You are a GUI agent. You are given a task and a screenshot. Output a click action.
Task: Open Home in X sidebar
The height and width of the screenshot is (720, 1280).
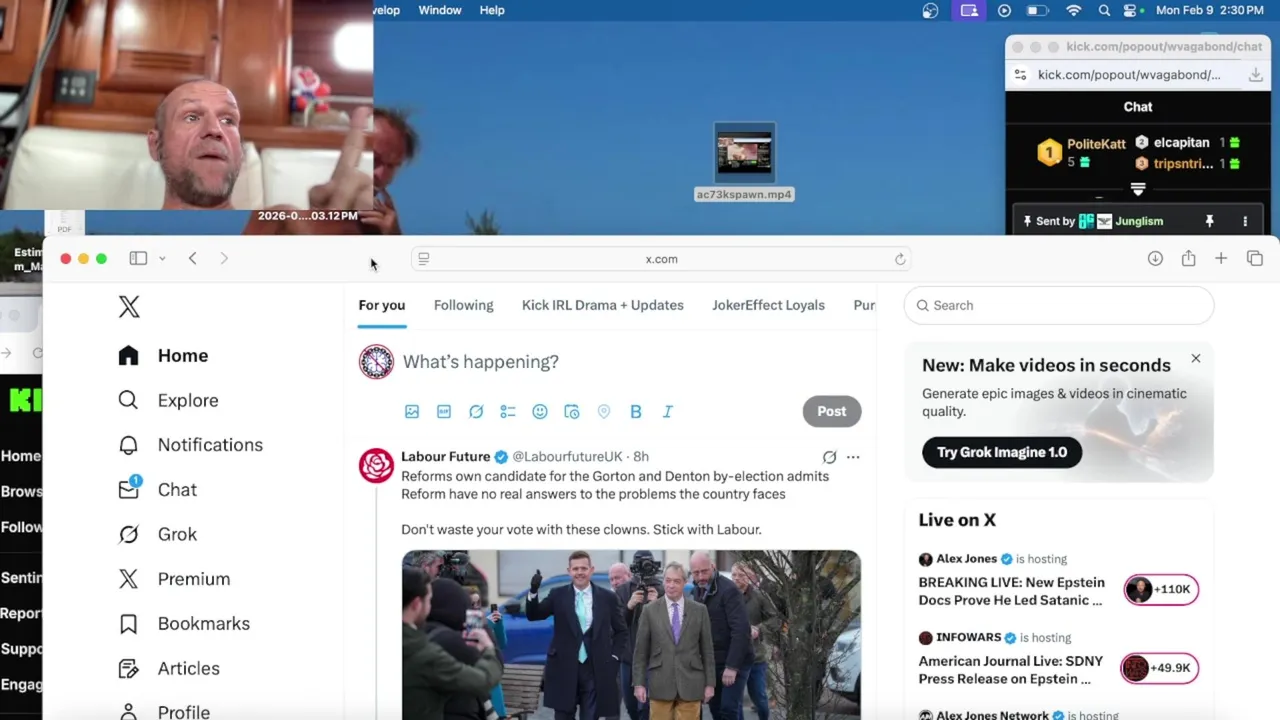[x=162, y=356]
